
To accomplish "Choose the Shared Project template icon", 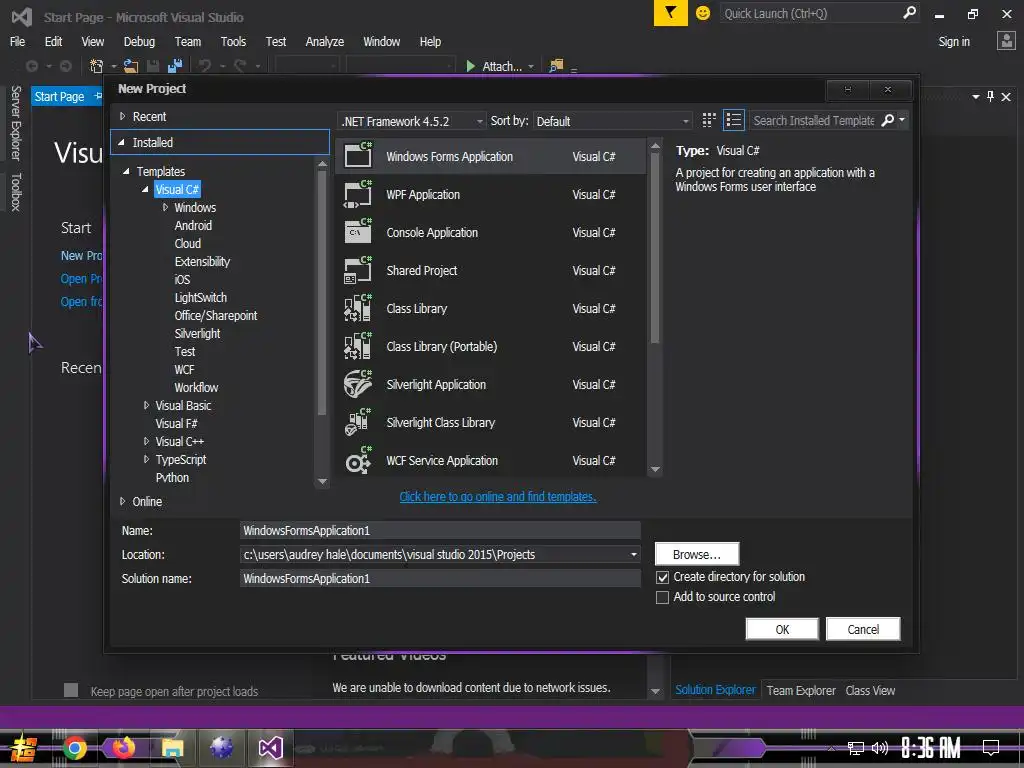I will click(x=358, y=270).
